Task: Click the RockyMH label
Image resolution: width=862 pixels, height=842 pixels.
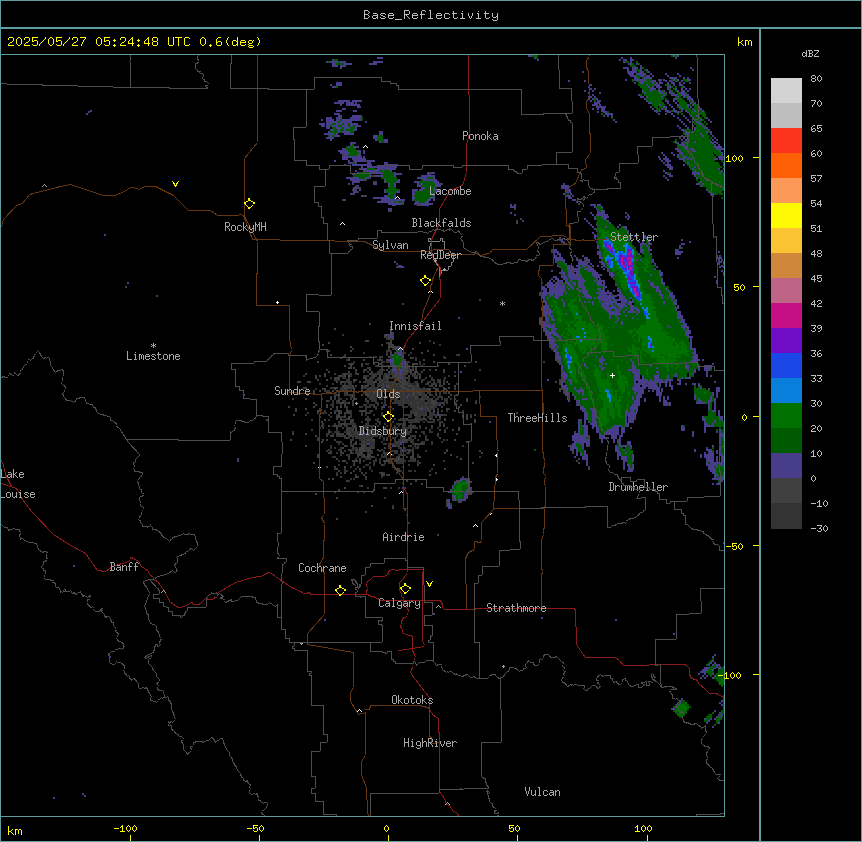Action: 245,227
